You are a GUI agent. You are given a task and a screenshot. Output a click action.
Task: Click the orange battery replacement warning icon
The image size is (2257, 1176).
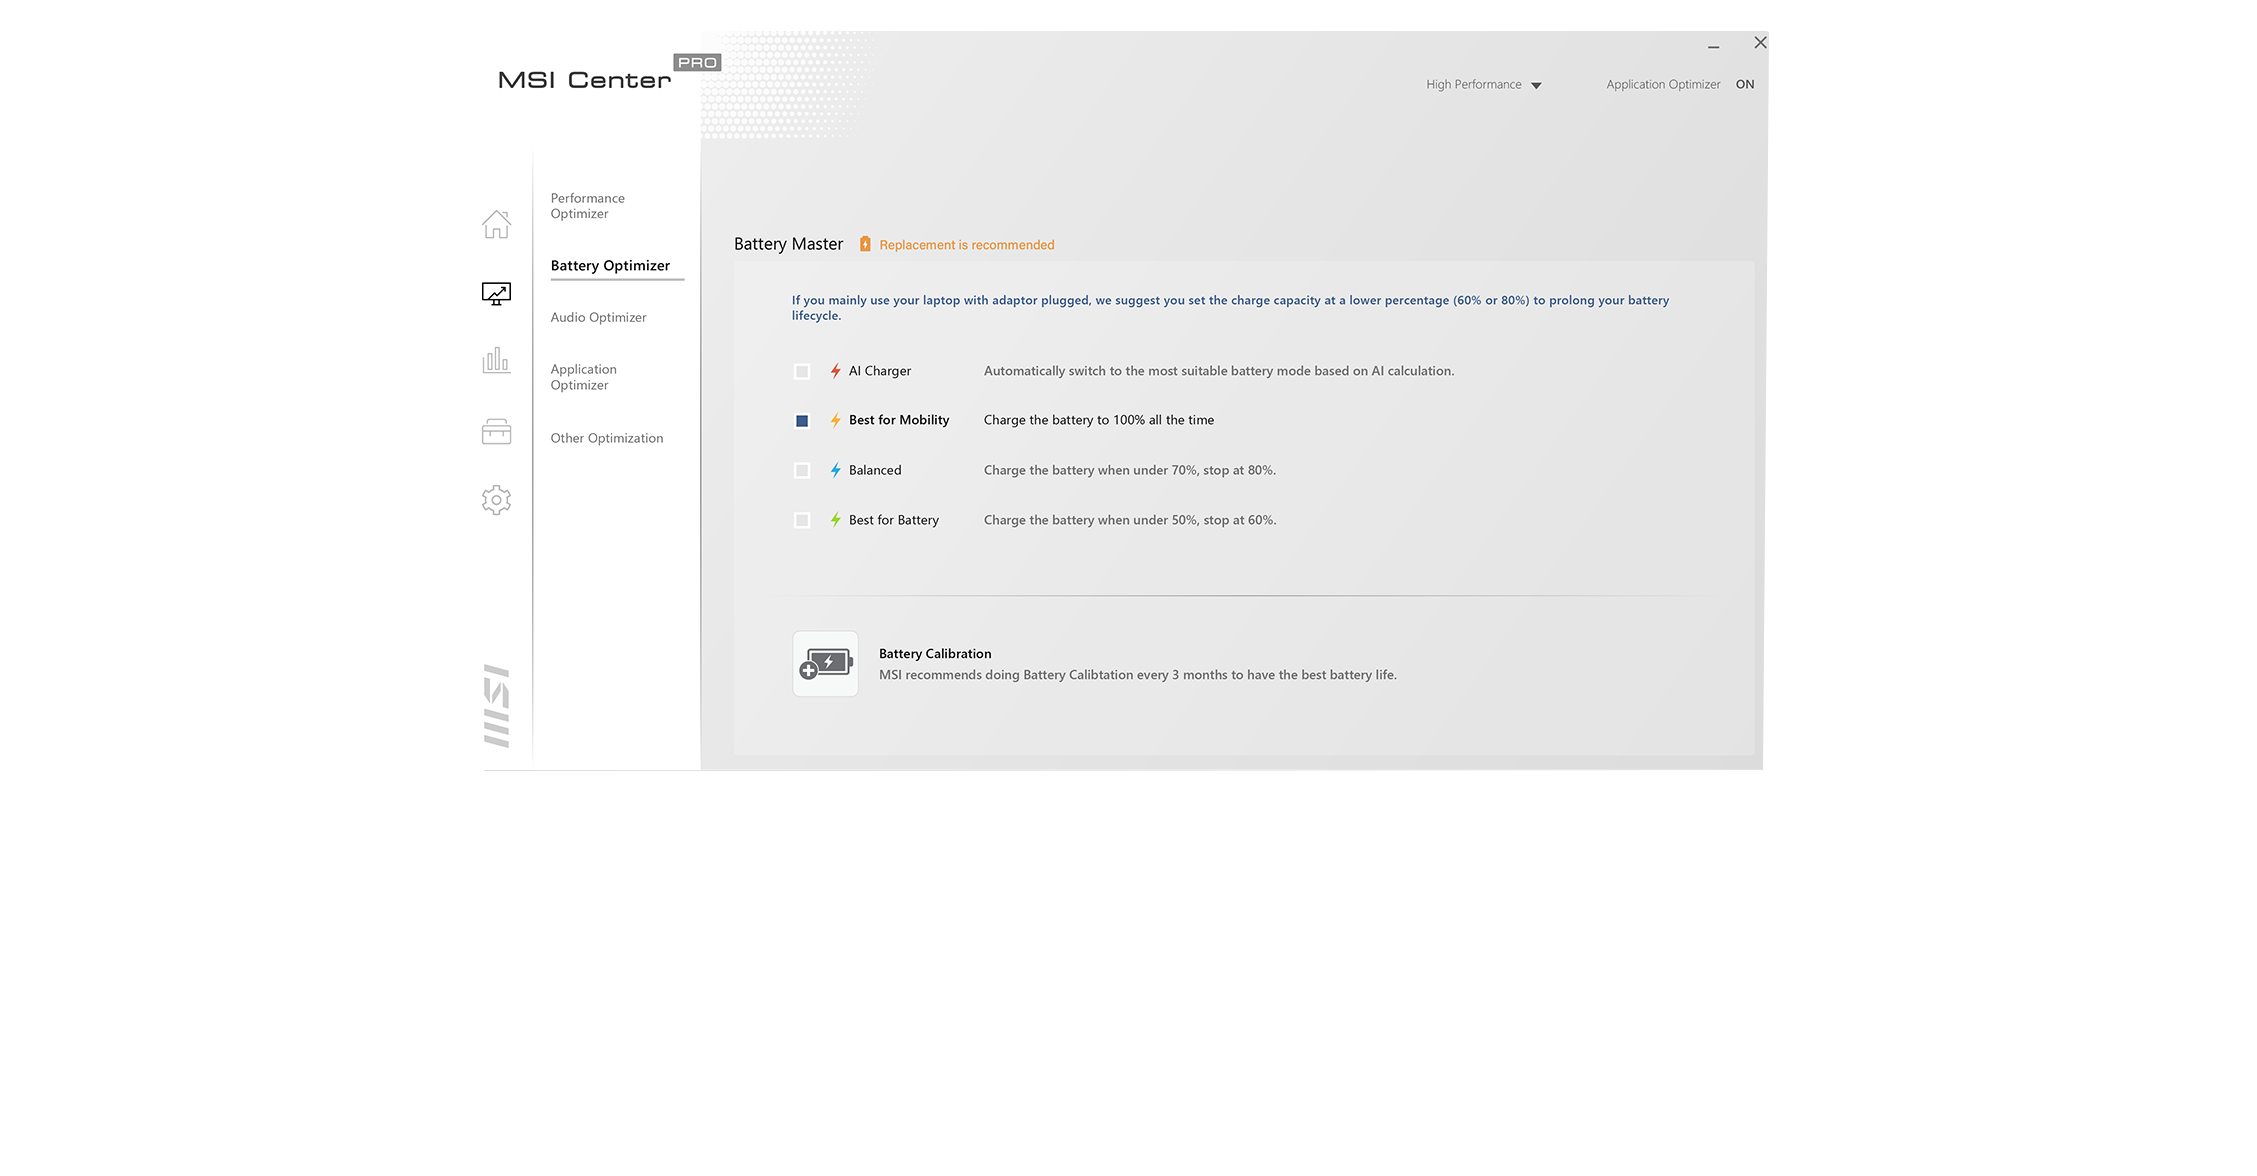[x=865, y=244]
